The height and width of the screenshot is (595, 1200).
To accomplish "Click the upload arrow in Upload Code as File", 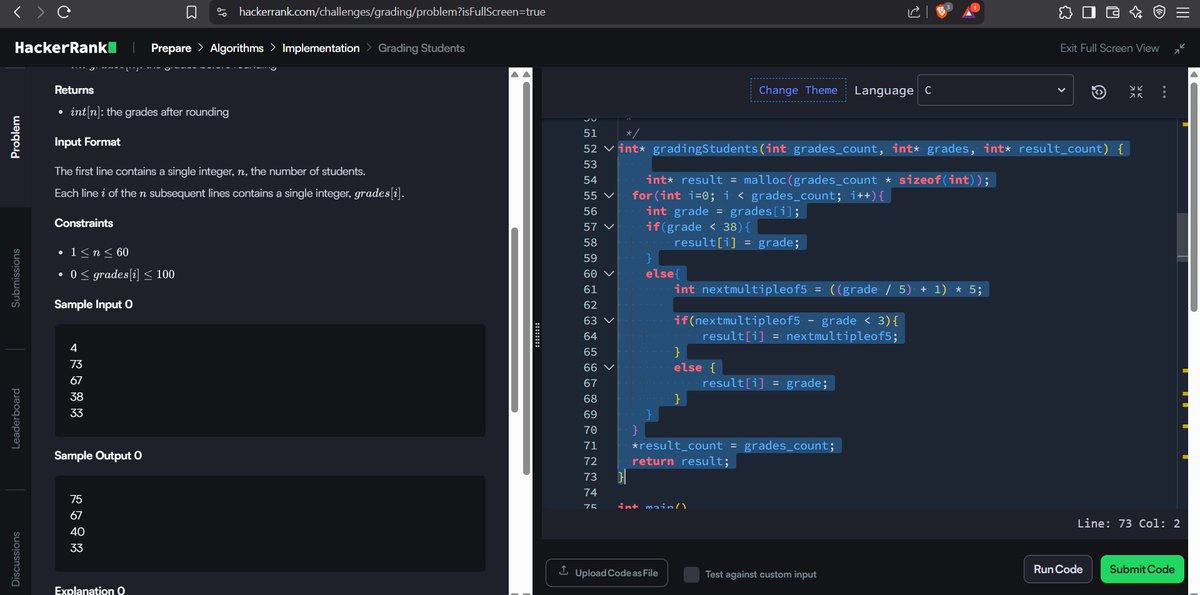I will point(564,572).
